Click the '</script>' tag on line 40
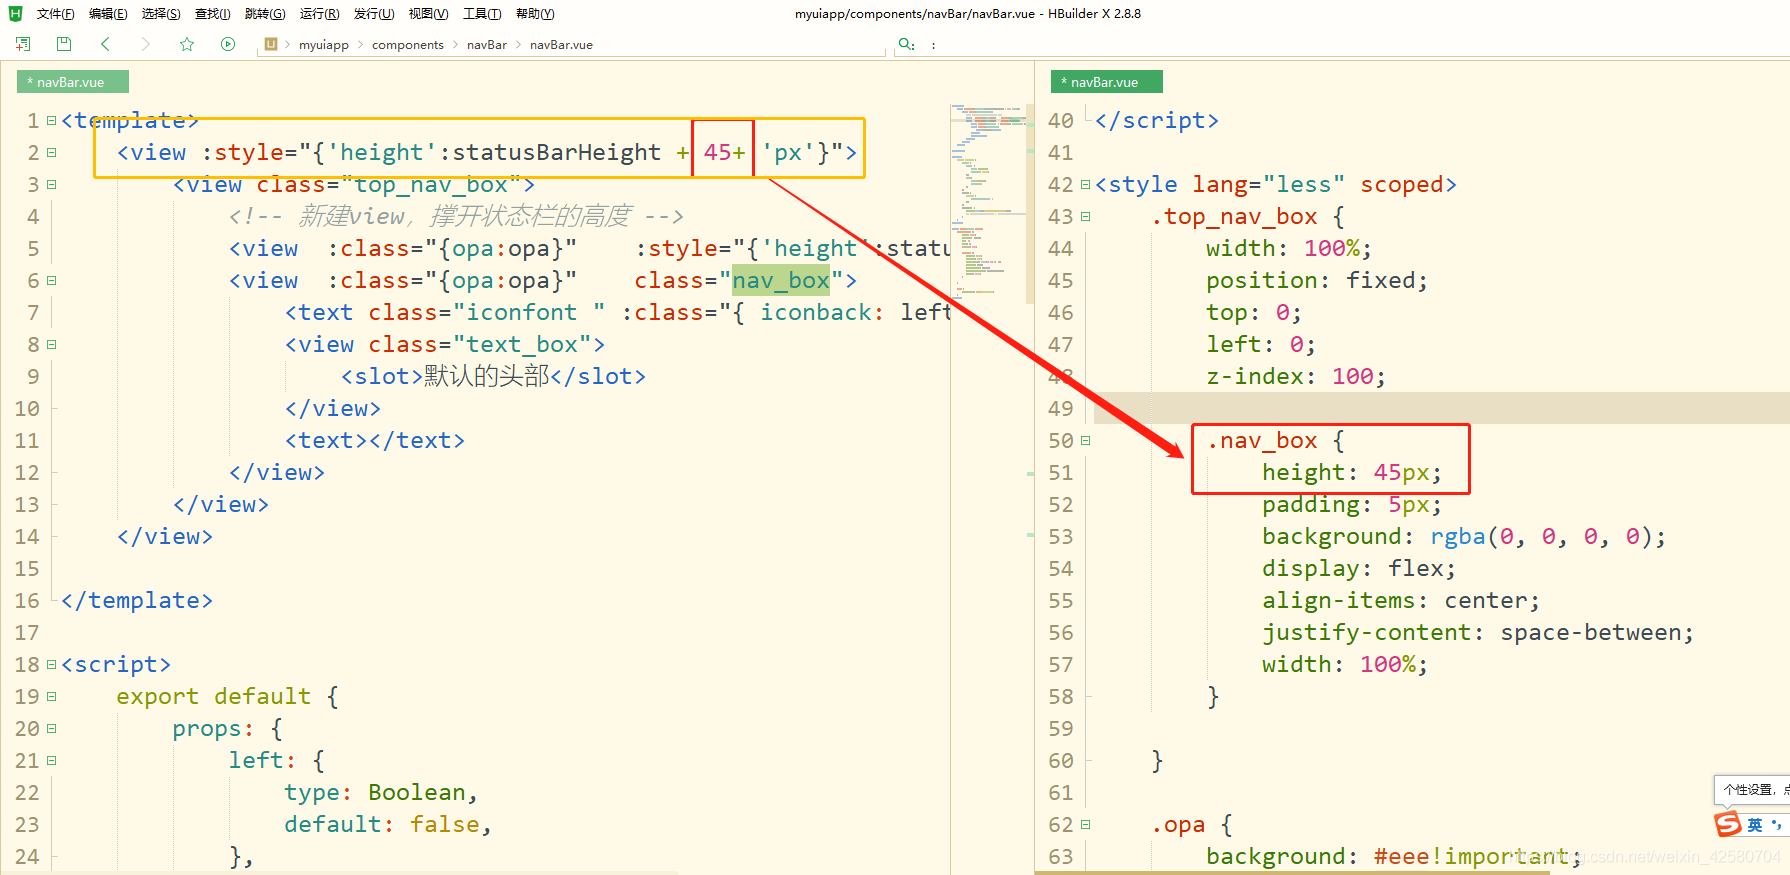 tap(1157, 121)
